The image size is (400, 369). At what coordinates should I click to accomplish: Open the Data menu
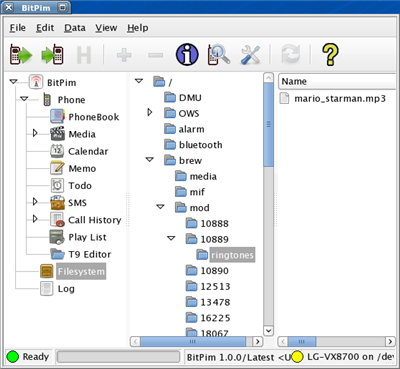pyautogui.click(x=75, y=28)
